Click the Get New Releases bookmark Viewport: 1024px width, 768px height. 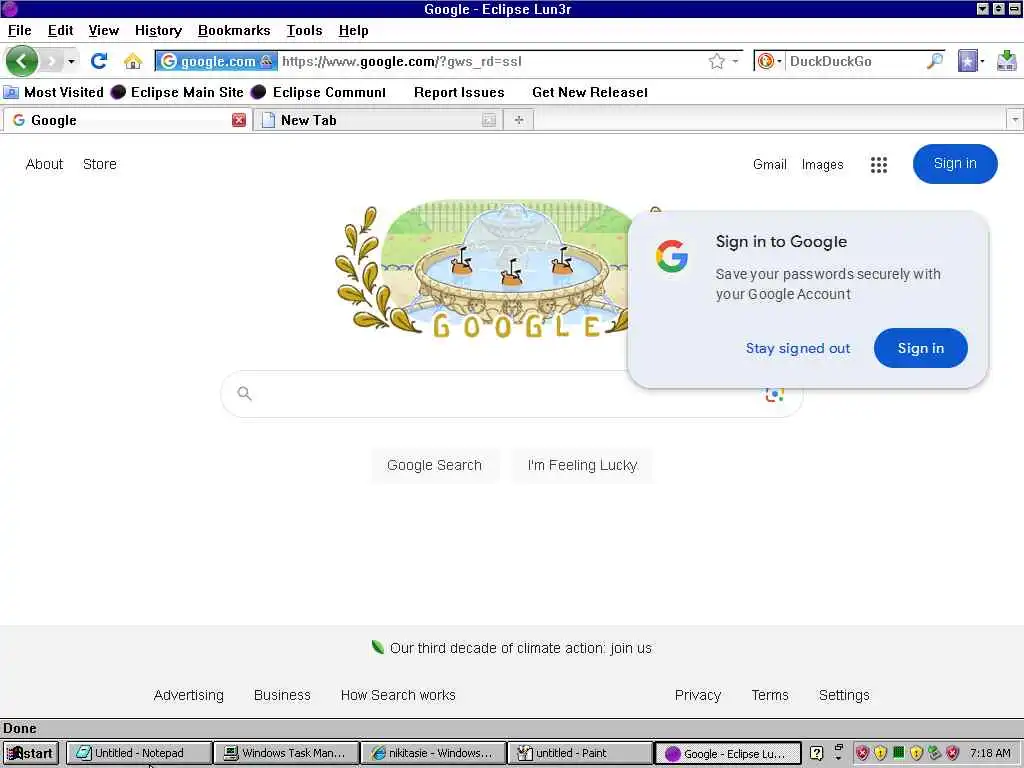(590, 92)
